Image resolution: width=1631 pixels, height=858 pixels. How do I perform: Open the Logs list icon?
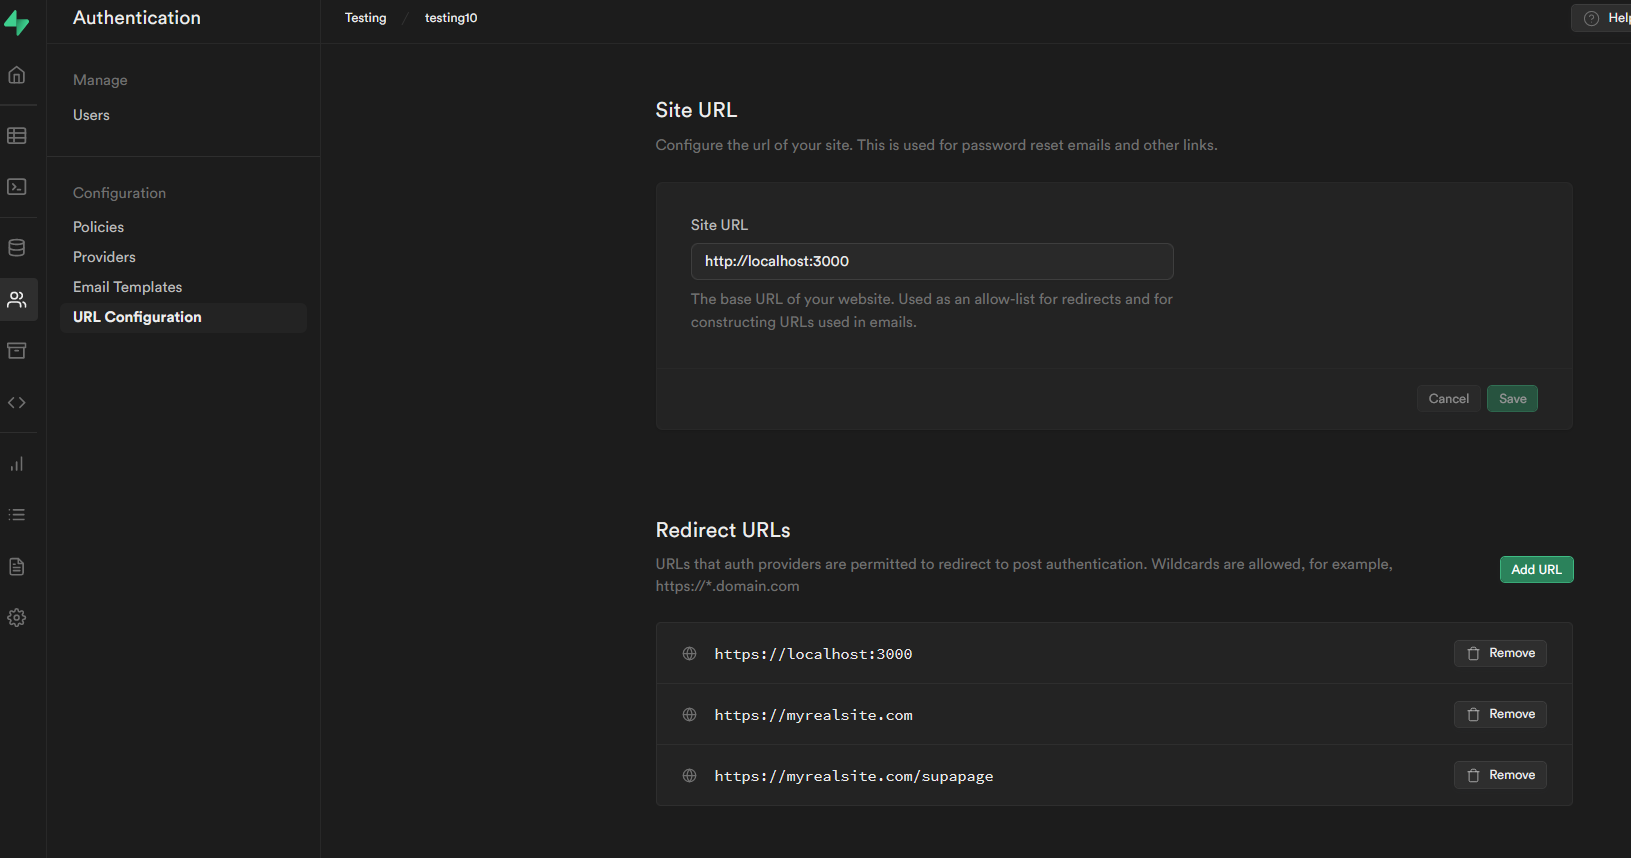tap(17, 515)
